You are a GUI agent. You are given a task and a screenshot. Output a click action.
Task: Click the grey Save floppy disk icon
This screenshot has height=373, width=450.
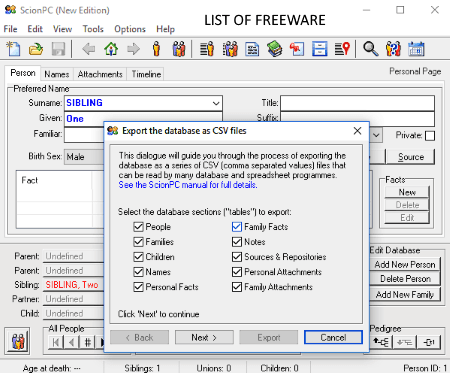click(58, 49)
